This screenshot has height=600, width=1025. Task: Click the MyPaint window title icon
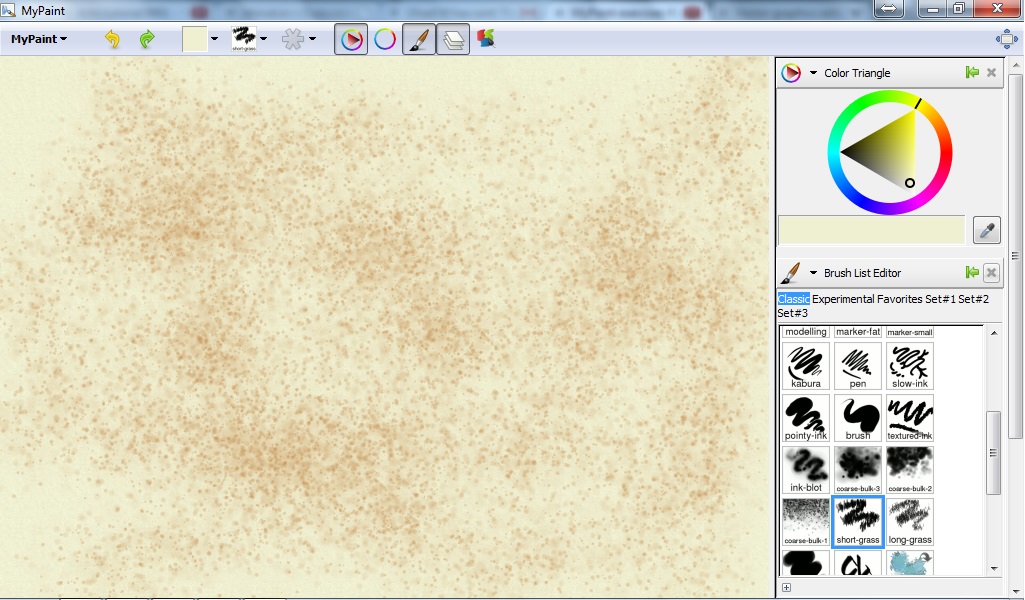coord(8,10)
